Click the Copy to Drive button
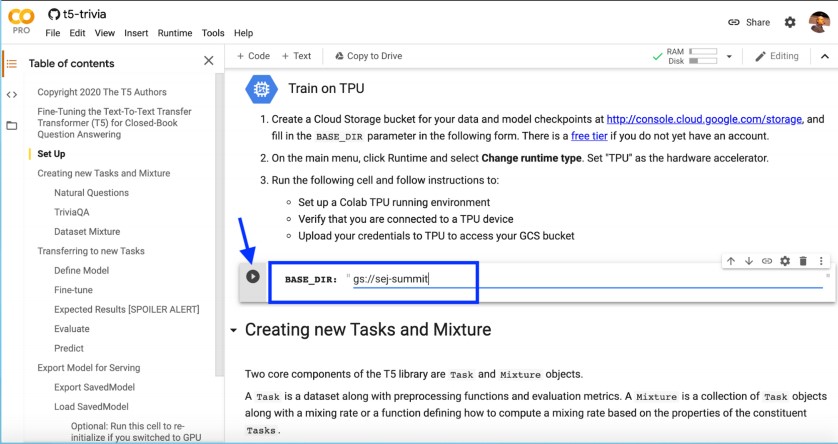The height and width of the screenshot is (444, 838). [x=368, y=56]
